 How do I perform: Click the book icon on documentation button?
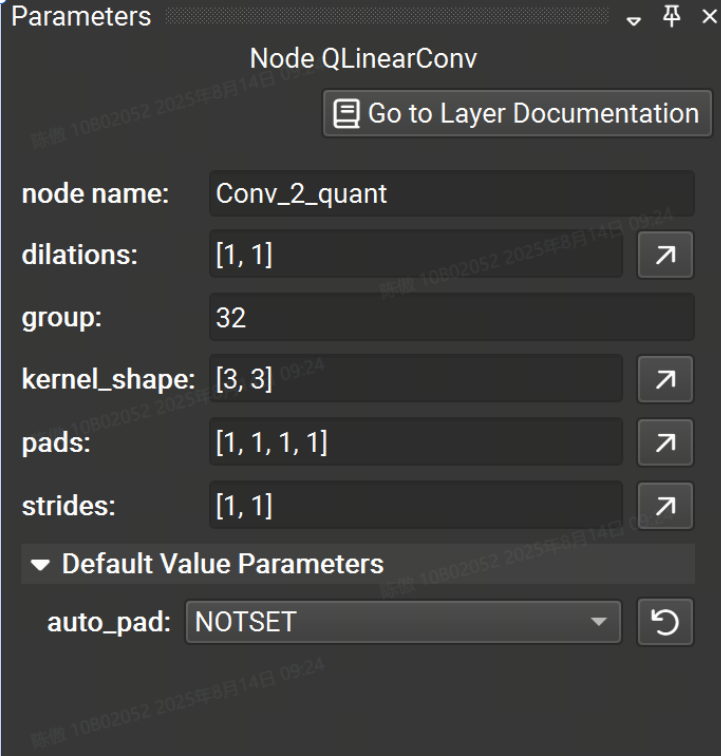point(346,114)
